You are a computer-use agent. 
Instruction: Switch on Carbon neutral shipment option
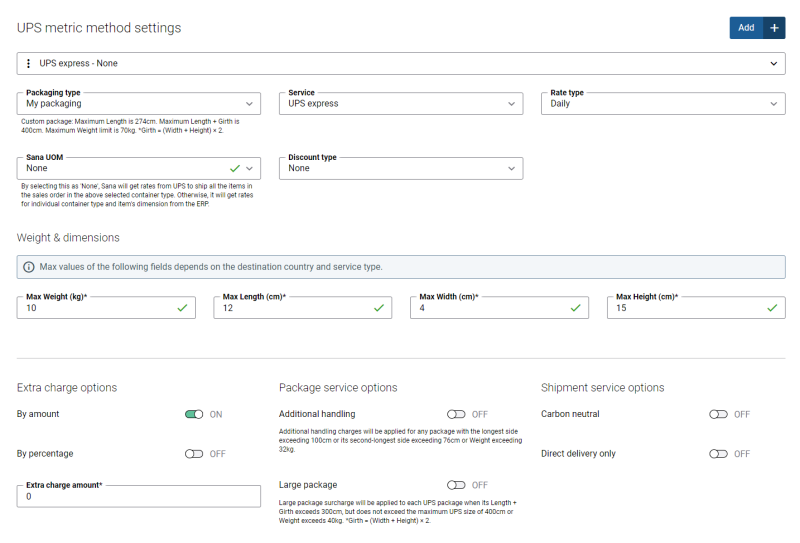(718, 414)
